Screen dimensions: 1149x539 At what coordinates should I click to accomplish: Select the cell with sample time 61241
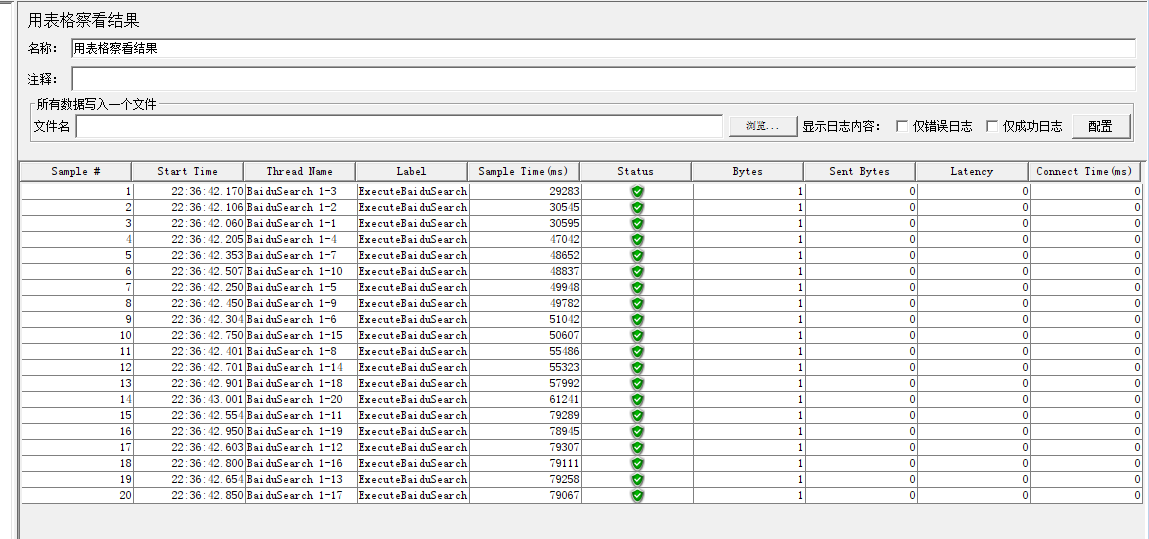click(525, 400)
